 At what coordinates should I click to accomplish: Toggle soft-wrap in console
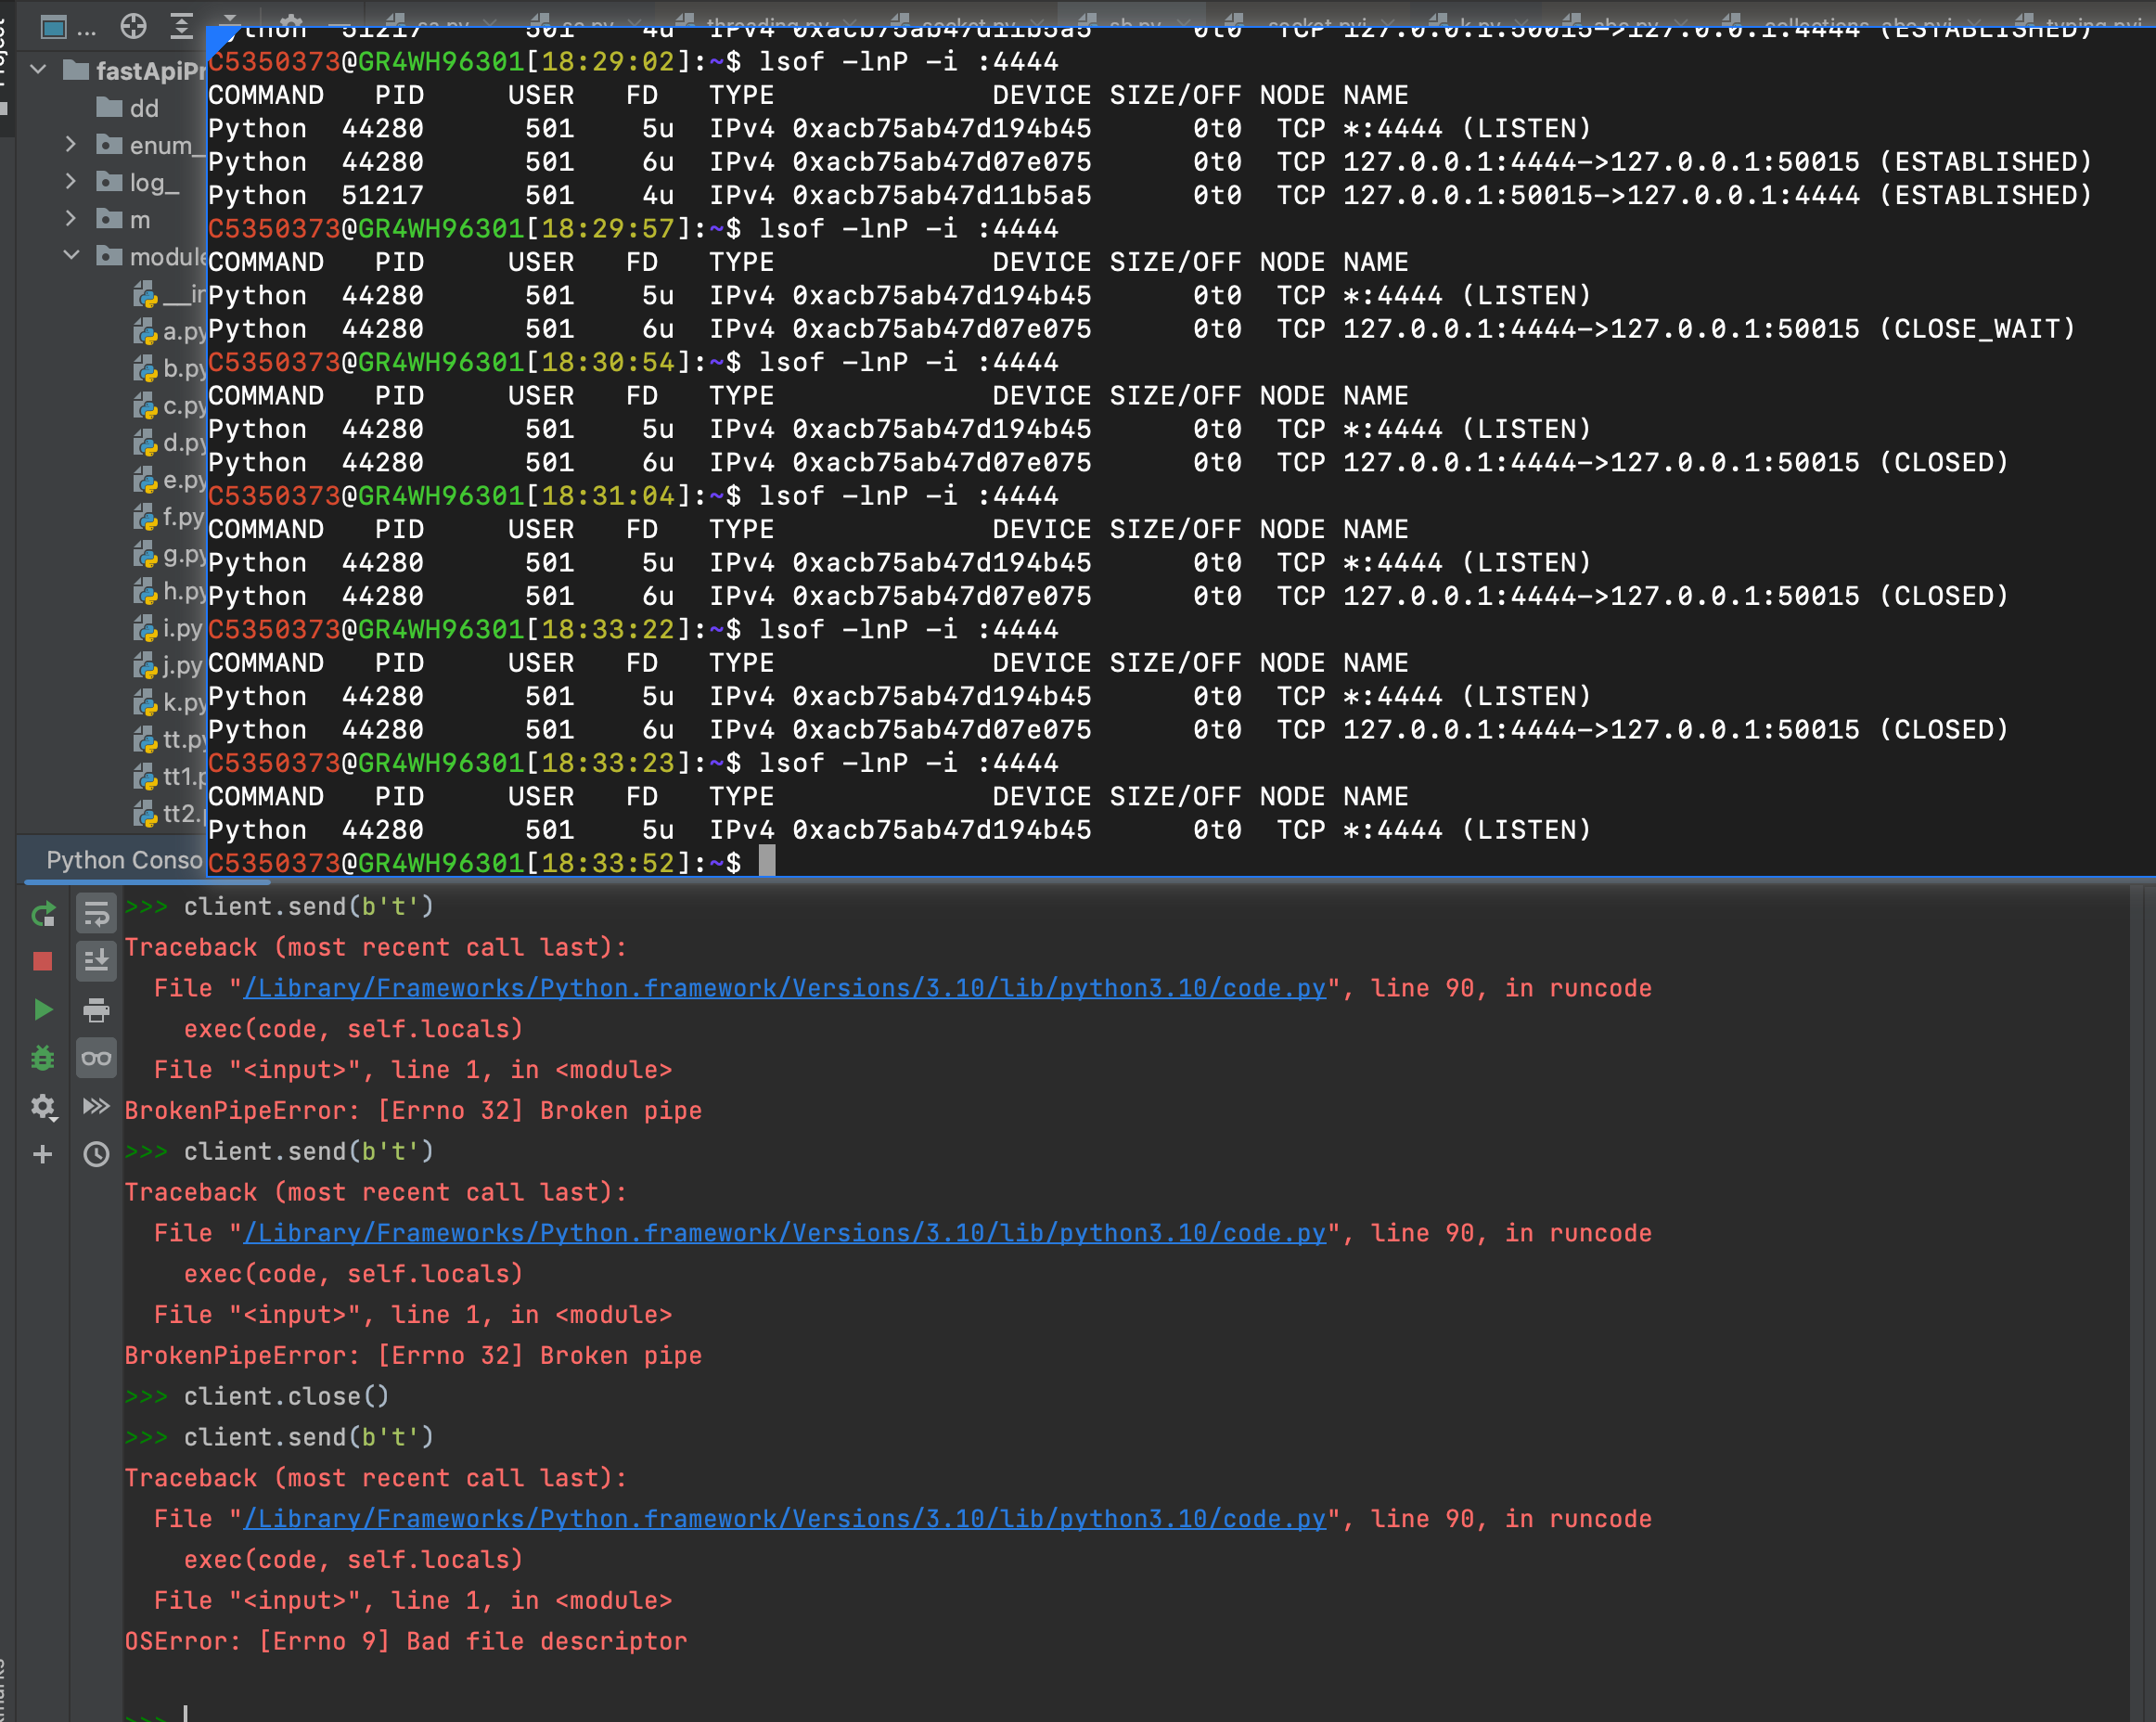(x=96, y=914)
